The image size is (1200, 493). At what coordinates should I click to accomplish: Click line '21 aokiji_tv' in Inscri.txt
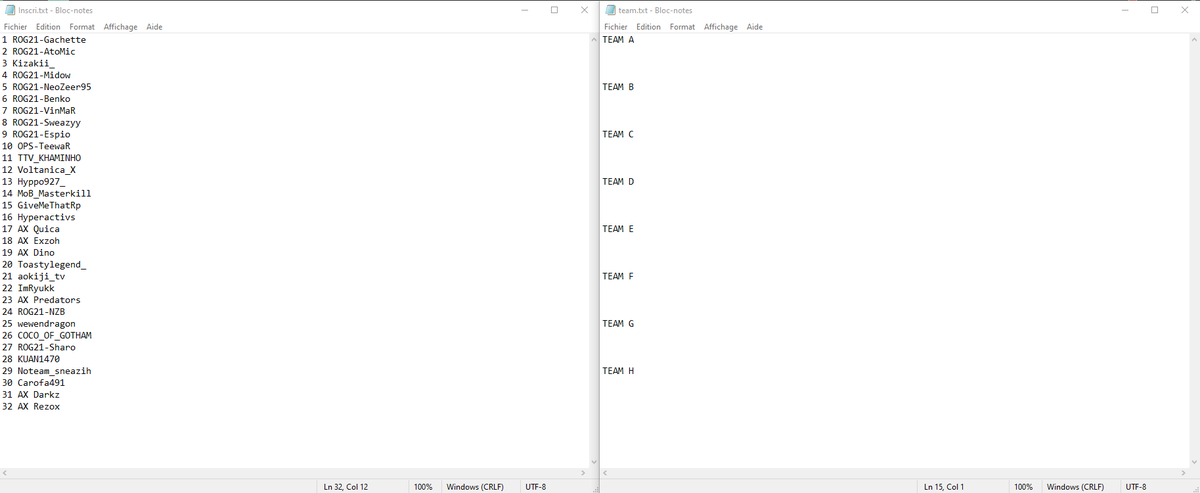click(34, 276)
